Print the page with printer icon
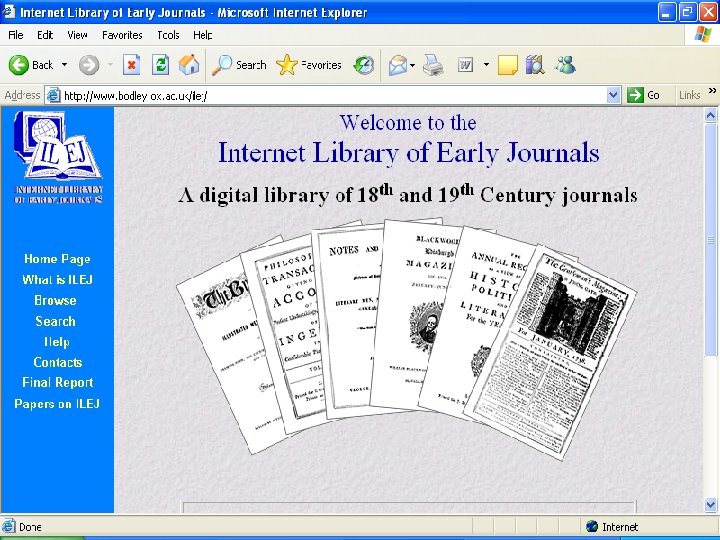 pyautogui.click(x=433, y=65)
